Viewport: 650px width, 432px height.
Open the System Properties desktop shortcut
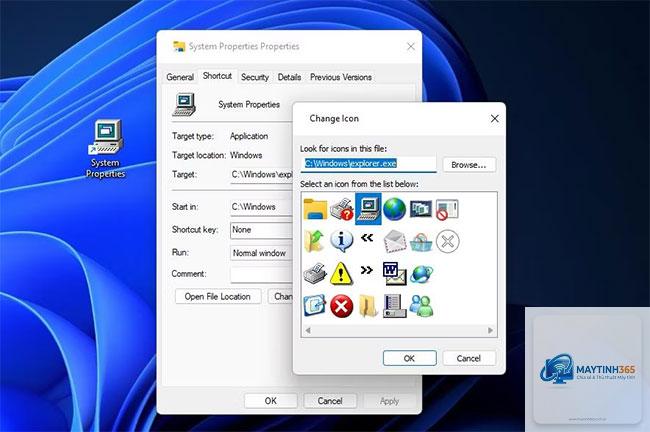coord(106,149)
